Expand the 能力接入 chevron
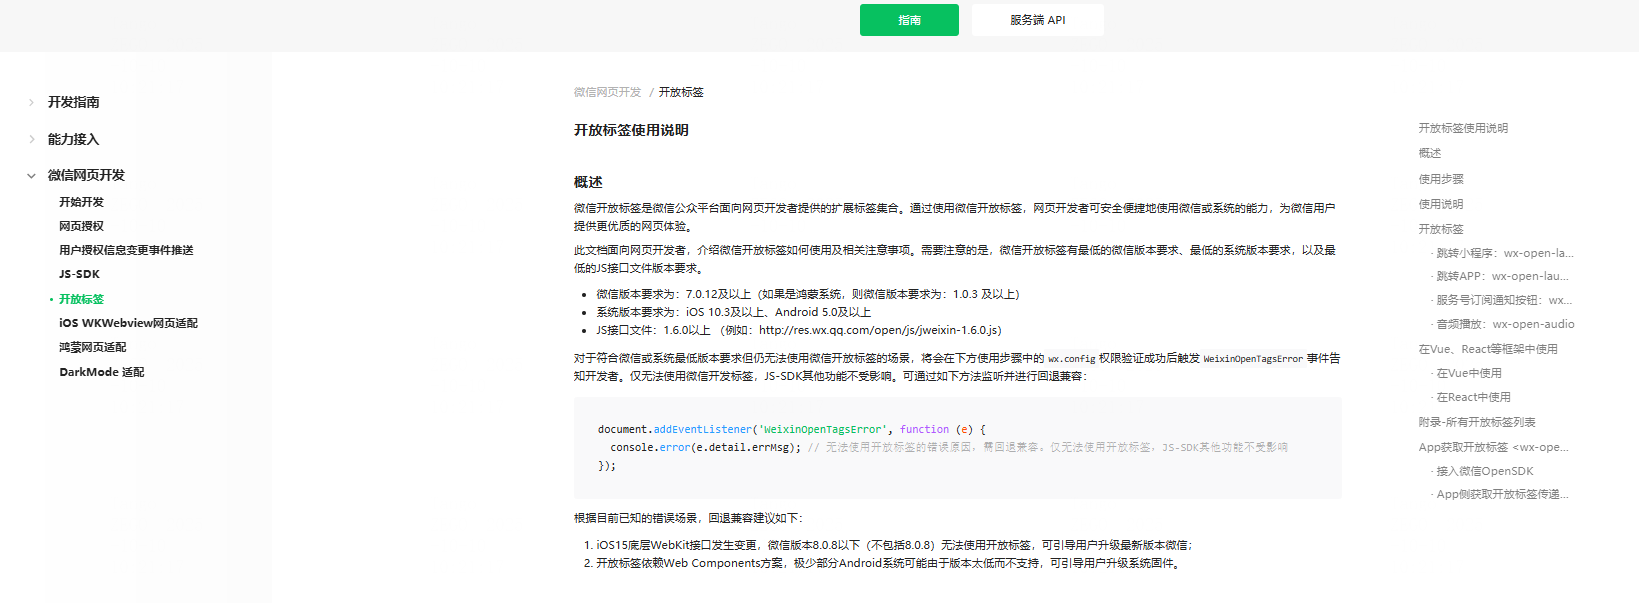Screen dimensions: 1639x603 31,139
